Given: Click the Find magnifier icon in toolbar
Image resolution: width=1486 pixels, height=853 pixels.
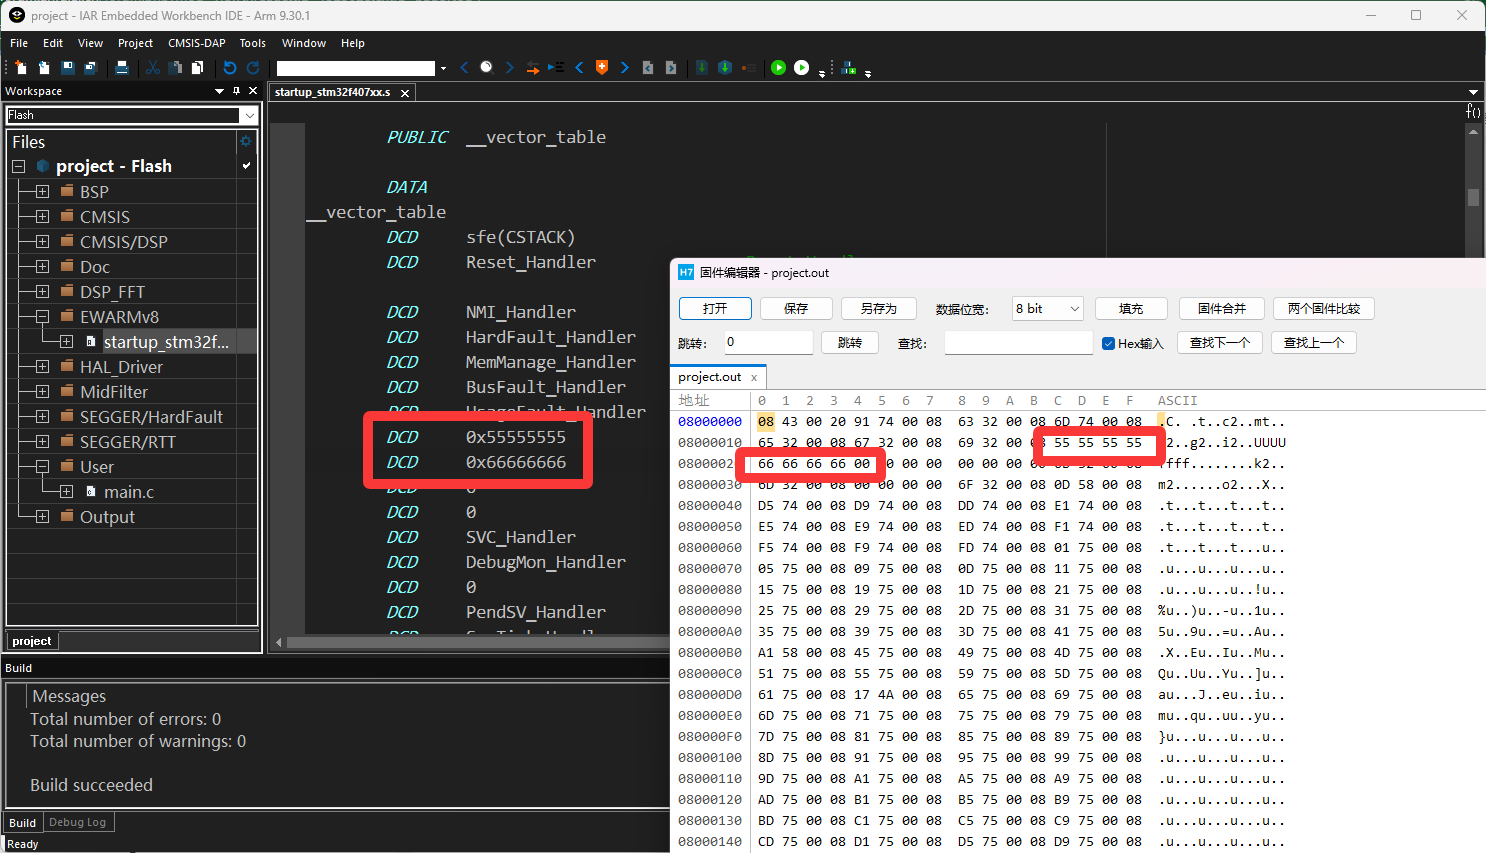Looking at the screenshot, I should (x=487, y=67).
